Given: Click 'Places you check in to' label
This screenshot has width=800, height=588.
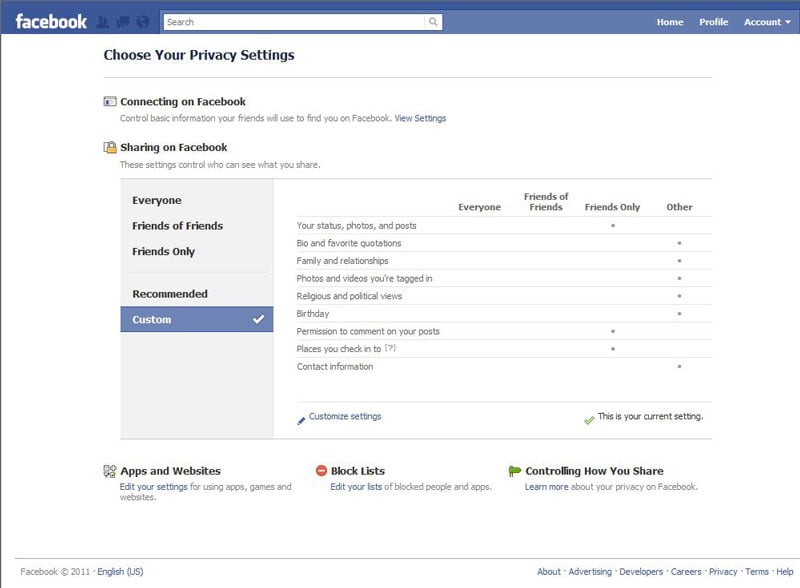Looking at the screenshot, I should click(339, 349).
